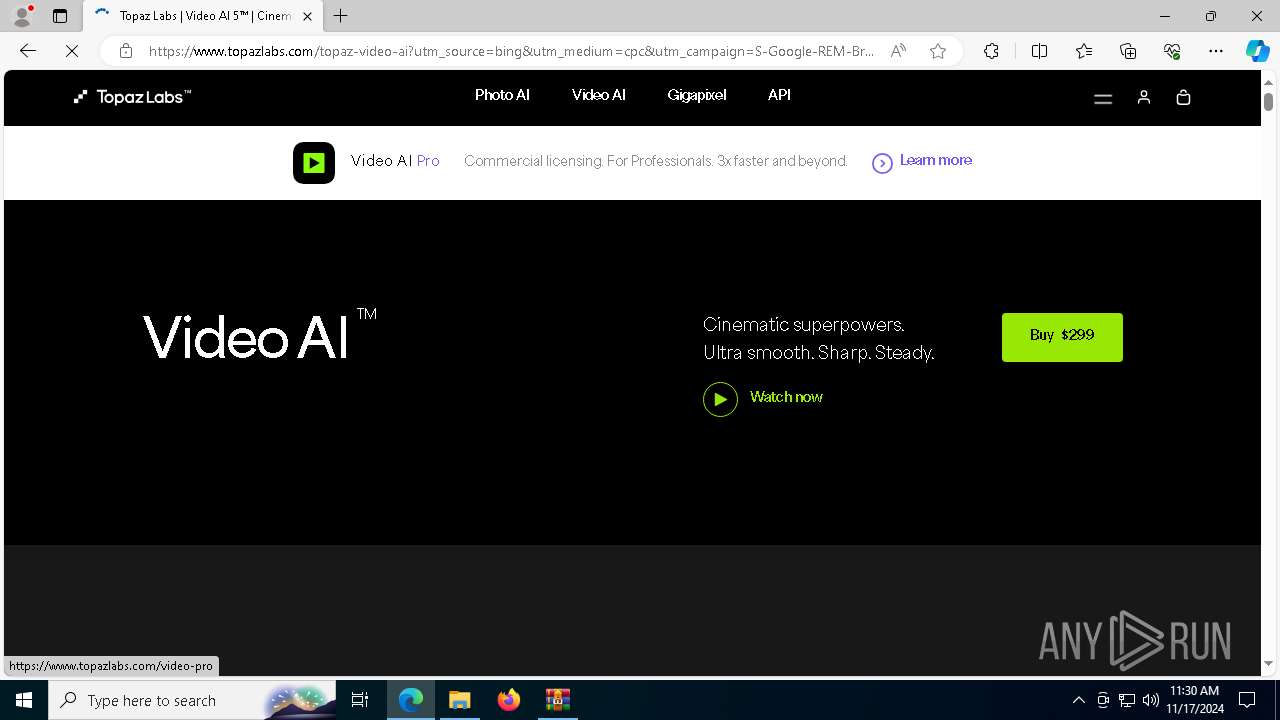Open the Copilot sidebar icon
Image resolution: width=1280 pixels, height=720 pixels.
1257,51
